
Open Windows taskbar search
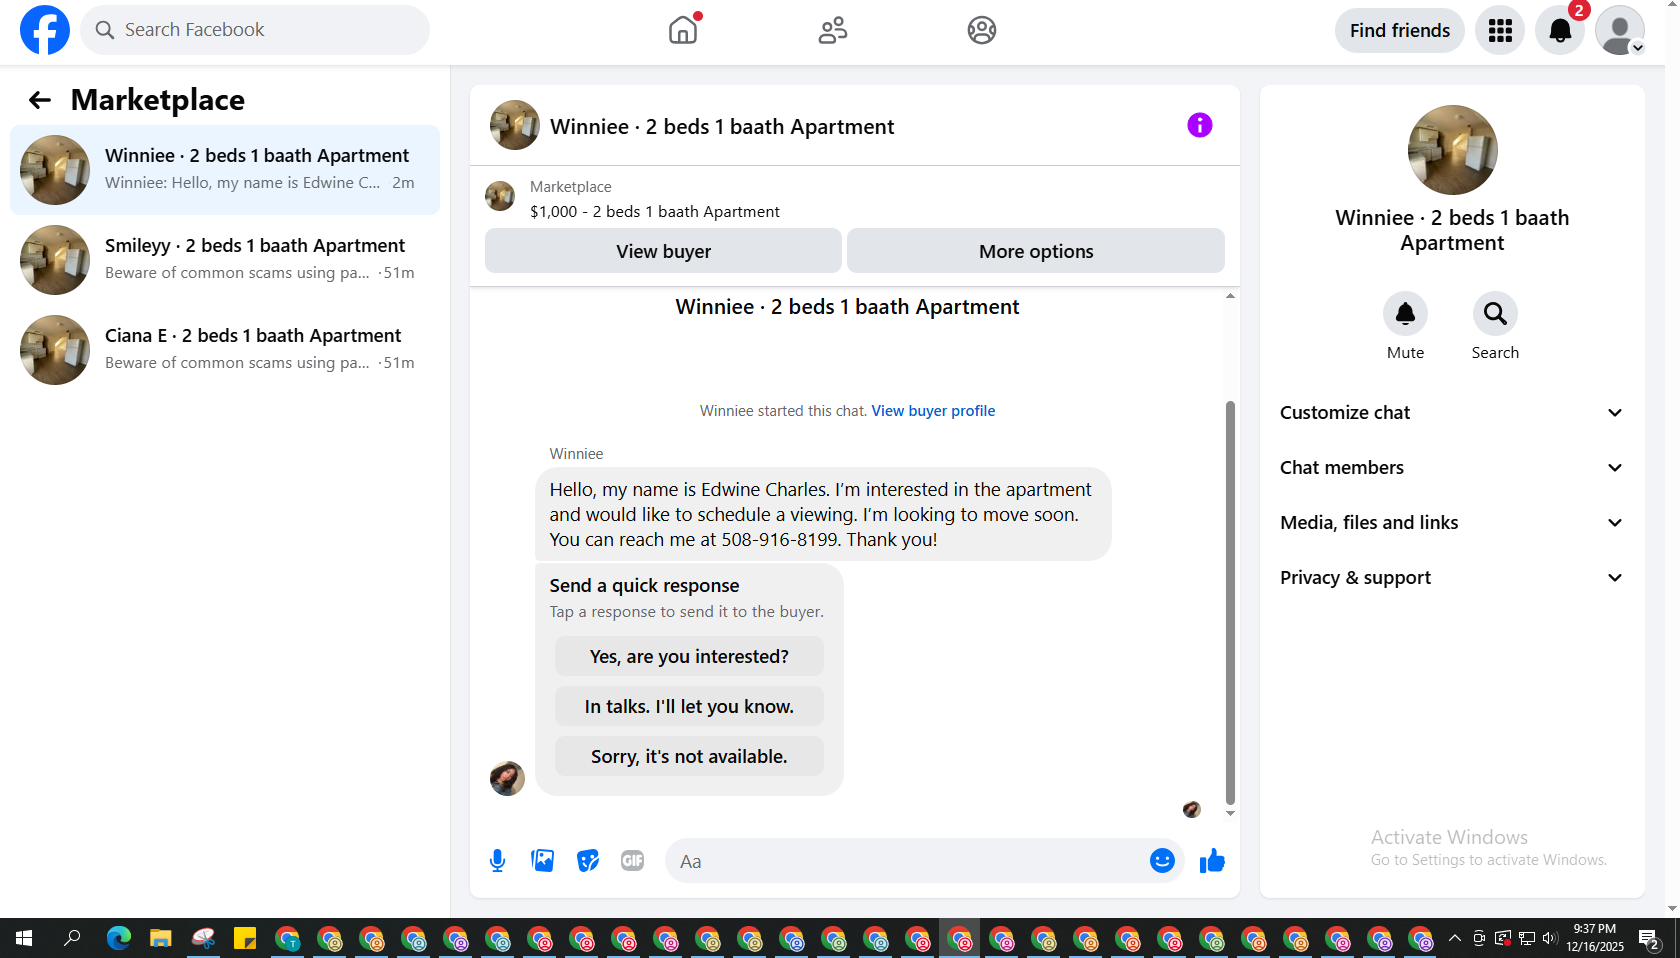coord(72,938)
